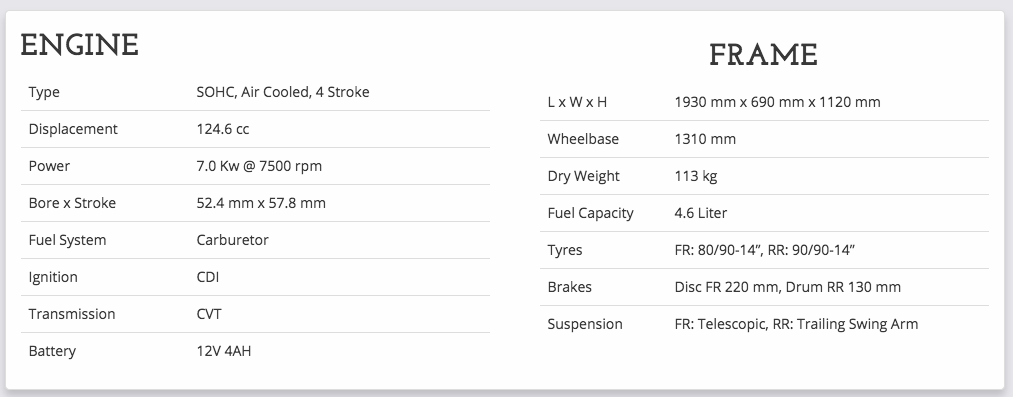Click the 113 kg dry weight value
Screen dimensions: 1013x397
[x=696, y=176]
